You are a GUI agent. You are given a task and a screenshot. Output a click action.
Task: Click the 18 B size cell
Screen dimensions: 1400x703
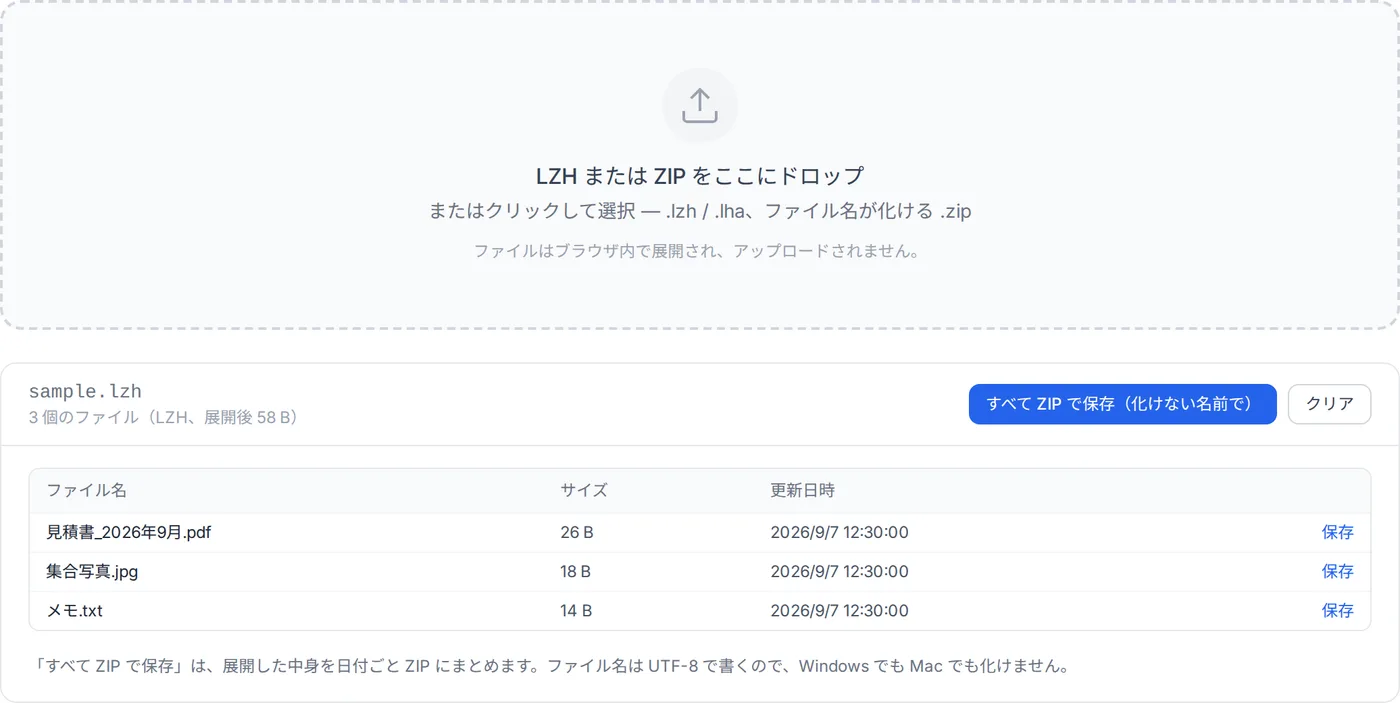[x=576, y=571]
